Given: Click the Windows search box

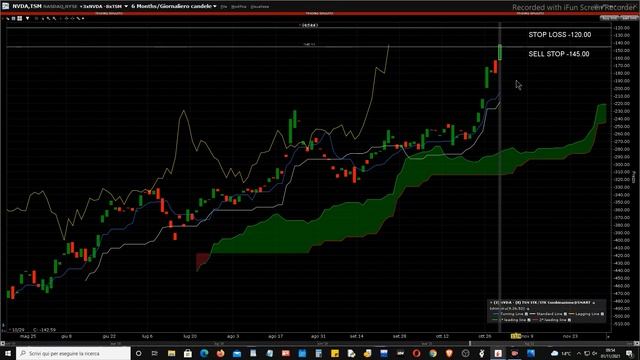Looking at the screenshot, I should click(x=73, y=353).
